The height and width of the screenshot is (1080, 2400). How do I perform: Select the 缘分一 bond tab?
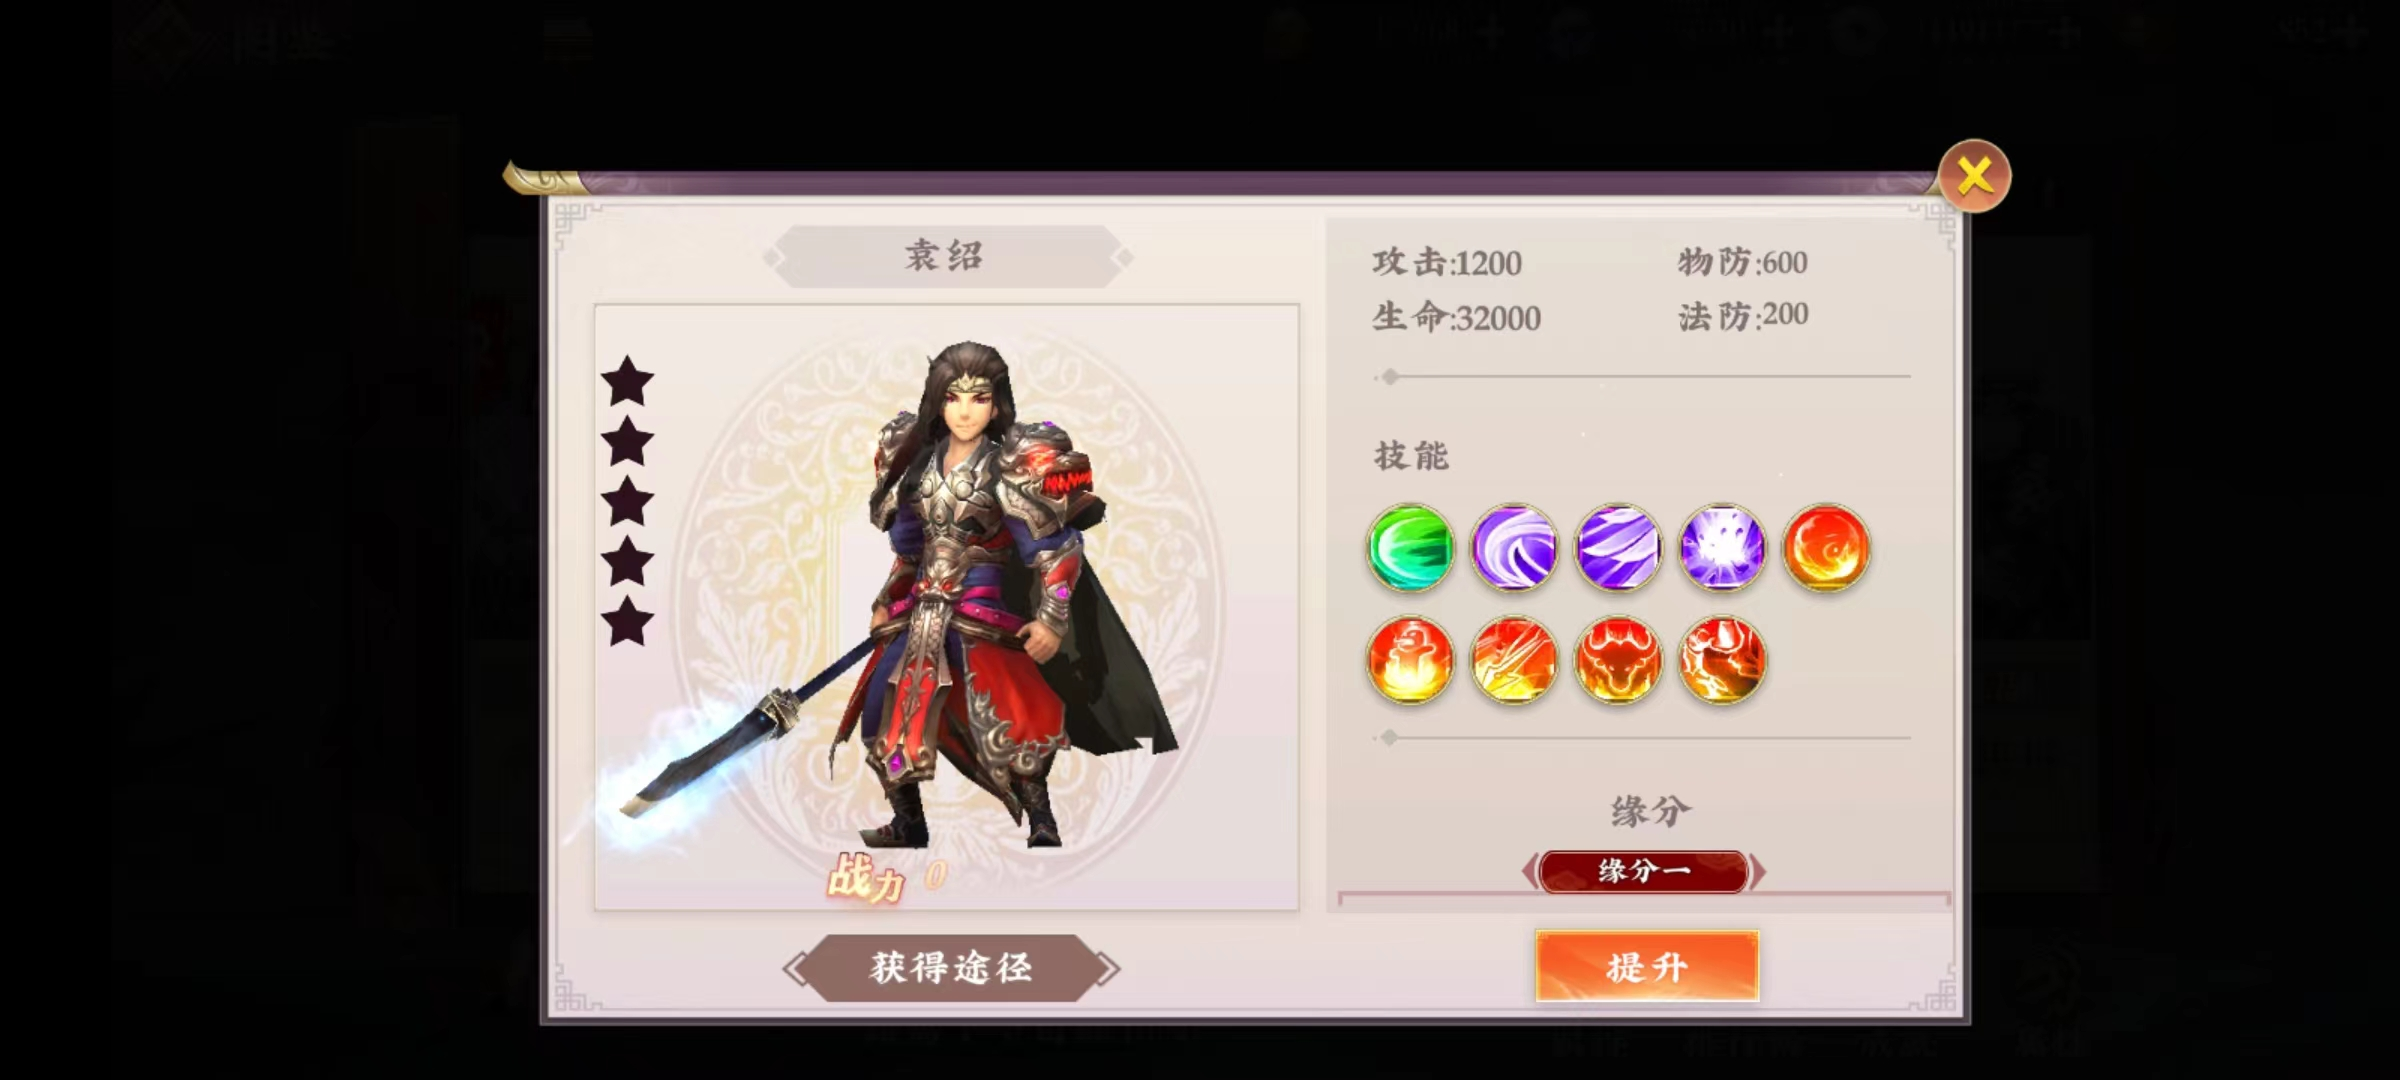1644,871
